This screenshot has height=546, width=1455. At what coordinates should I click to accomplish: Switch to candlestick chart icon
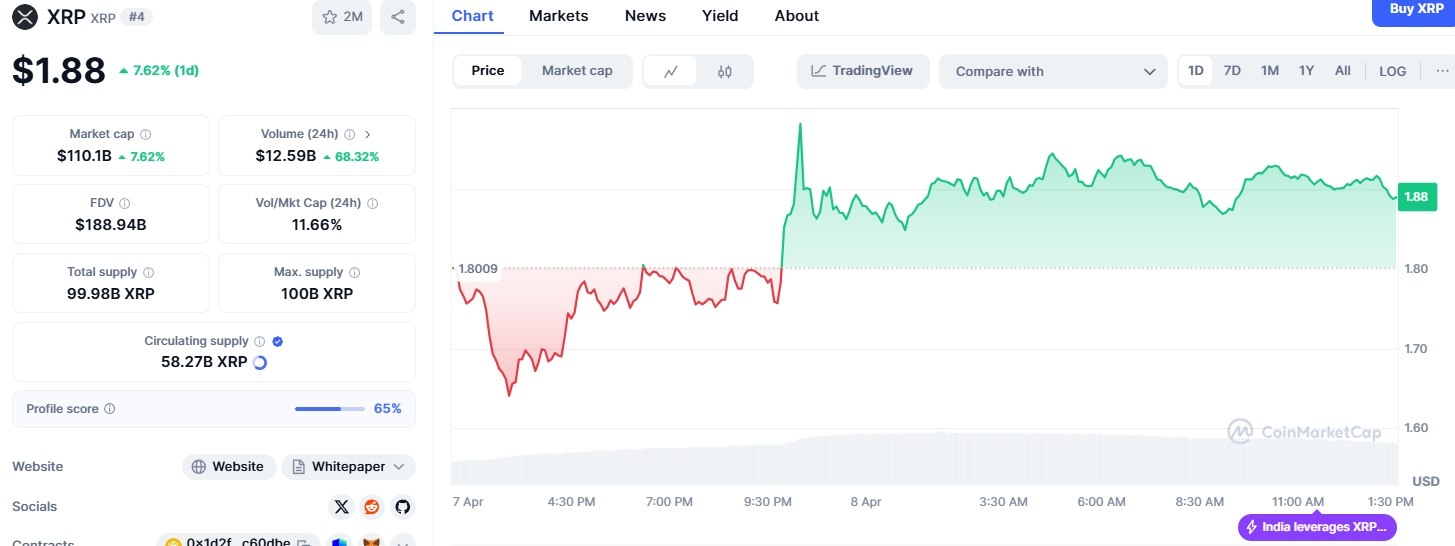[725, 71]
